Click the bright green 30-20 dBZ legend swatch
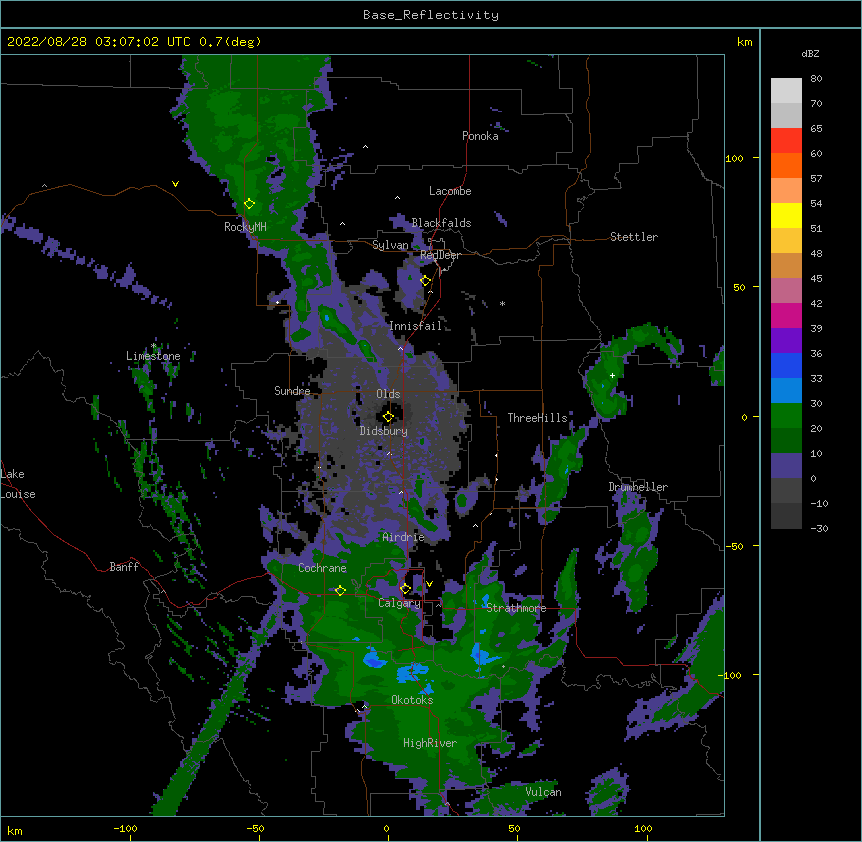The height and width of the screenshot is (842, 862). [786, 416]
